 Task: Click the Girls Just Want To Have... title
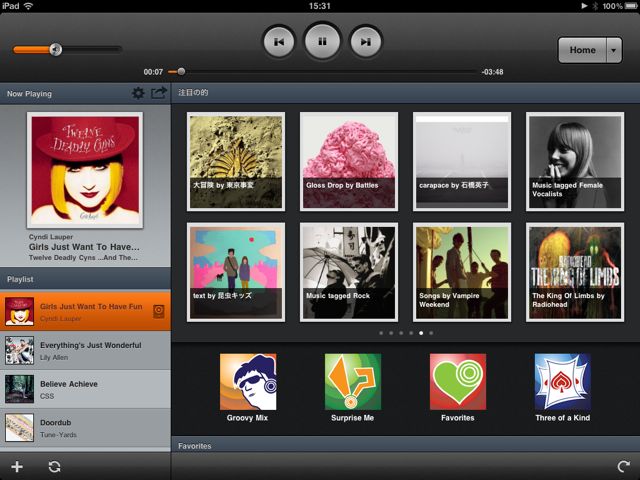[x=84, y=247]
